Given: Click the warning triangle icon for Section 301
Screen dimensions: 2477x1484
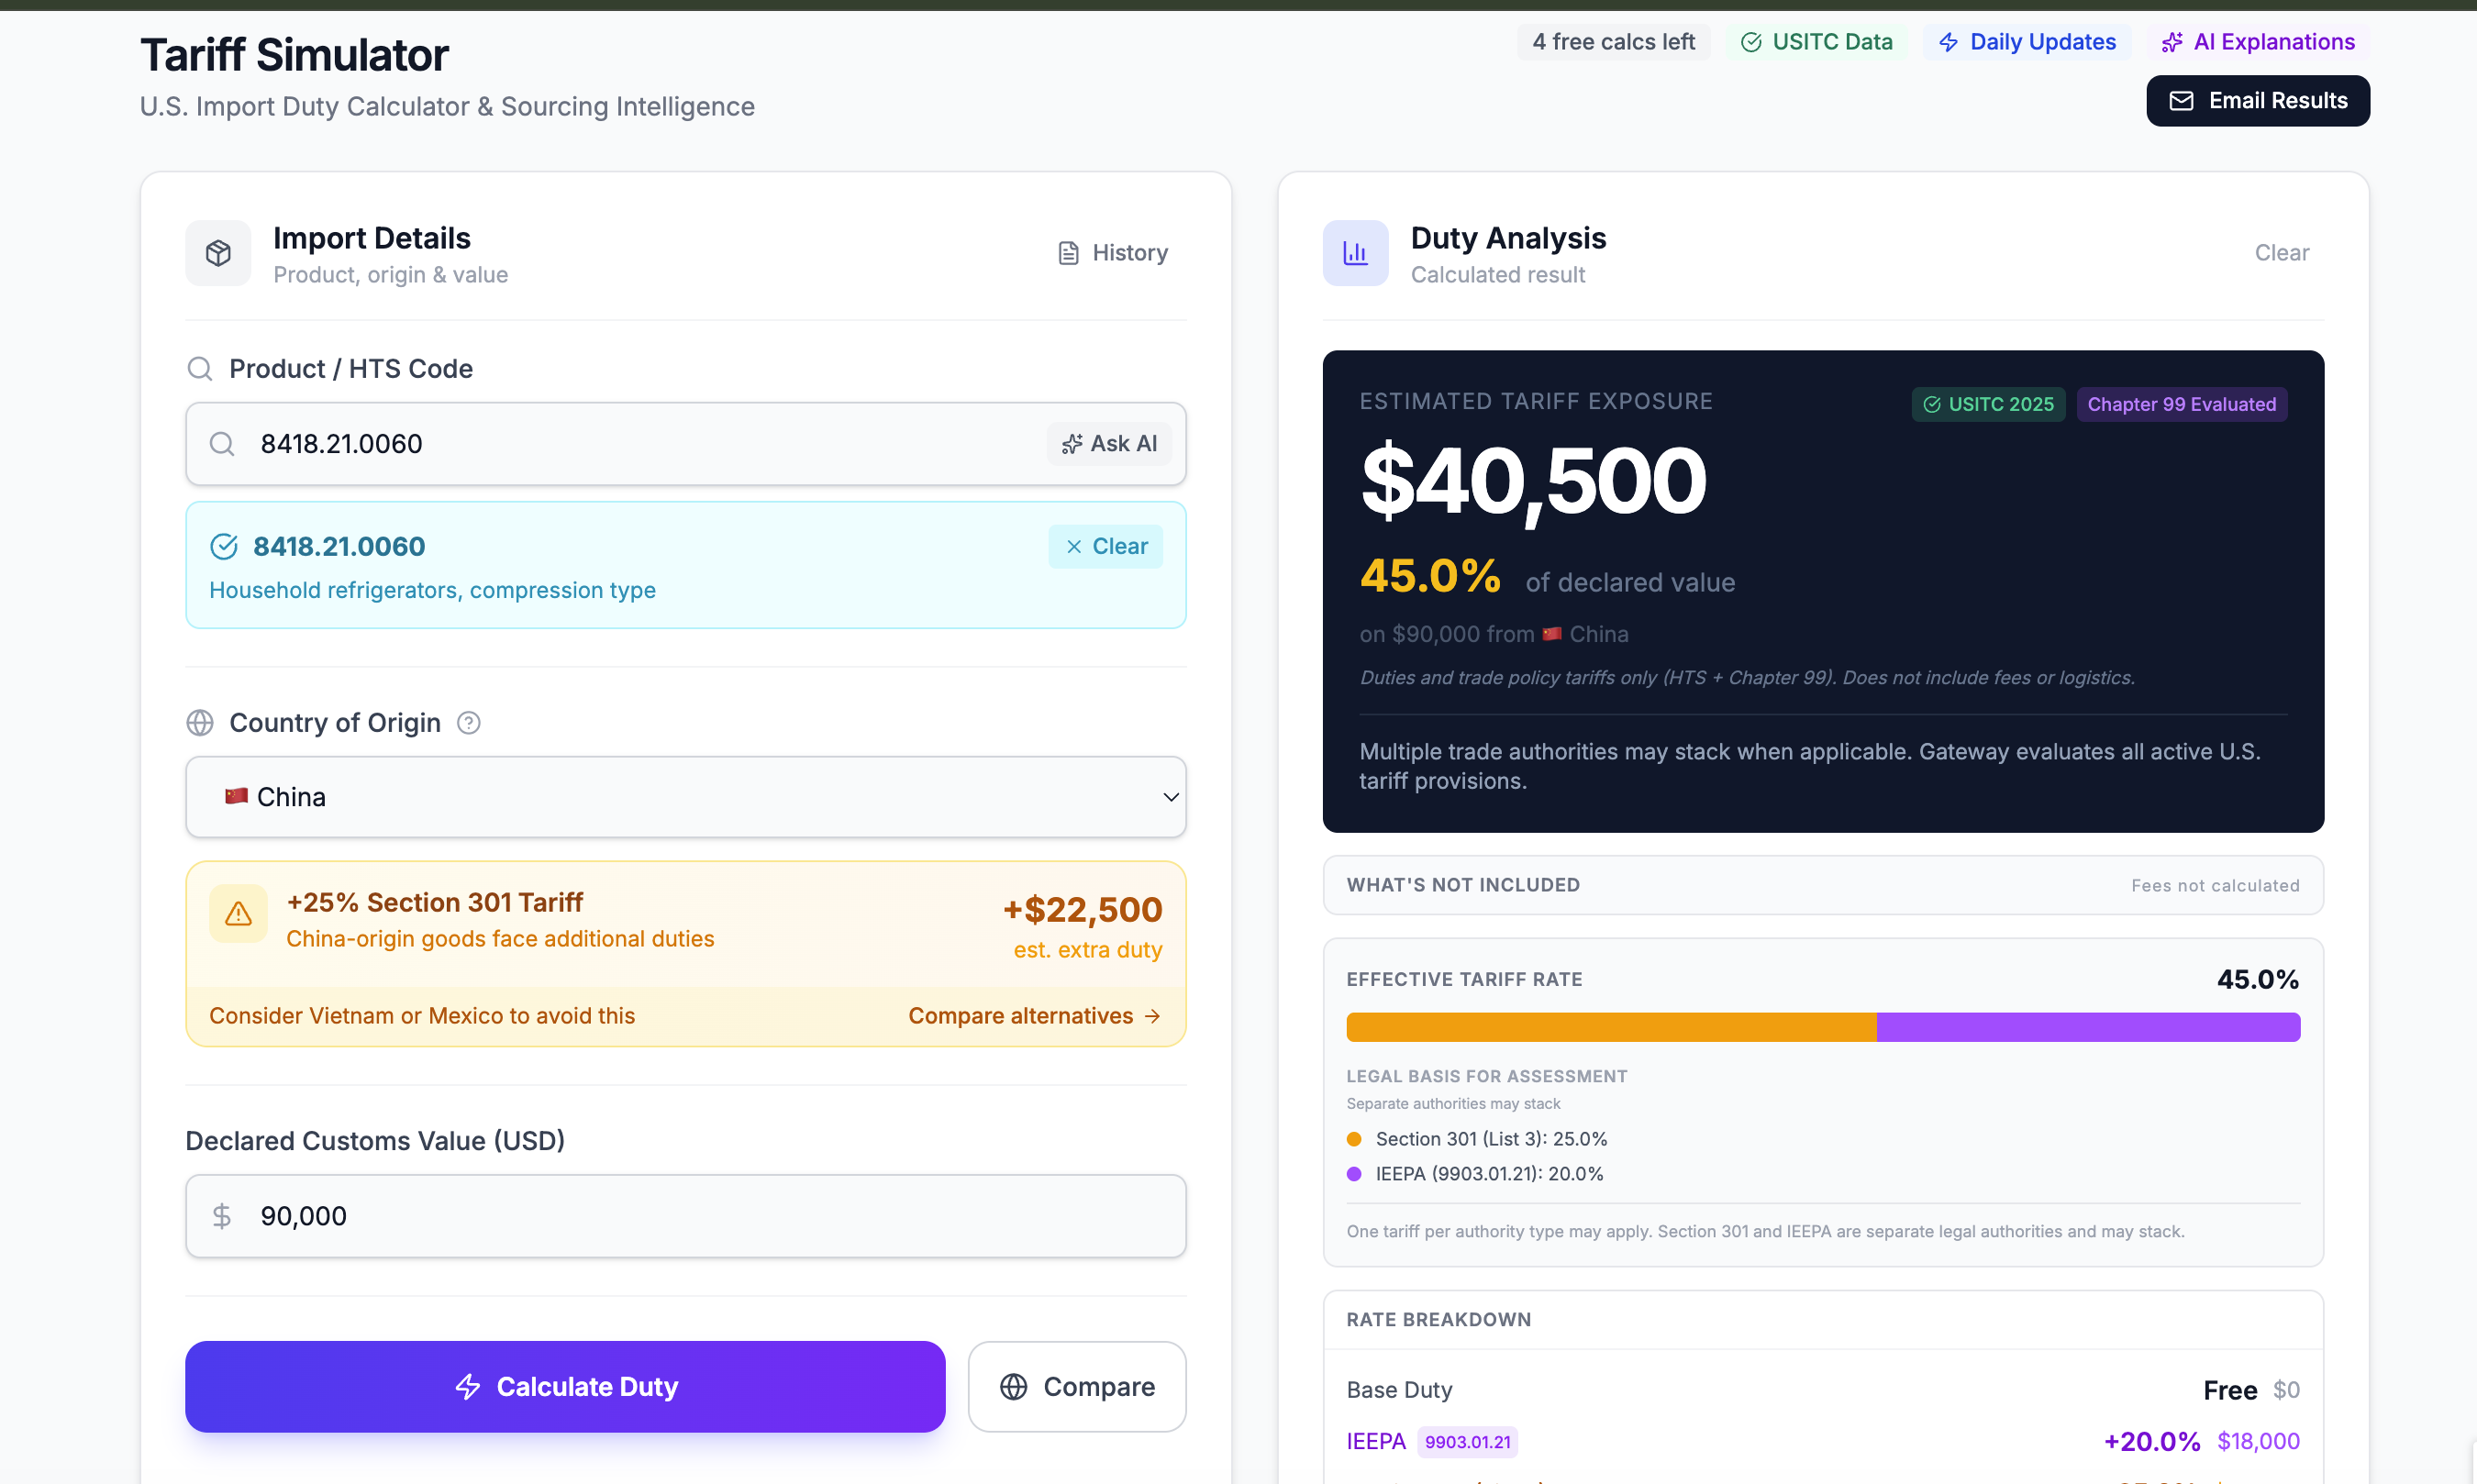Looking at the screenshot, I should point(238,913).
